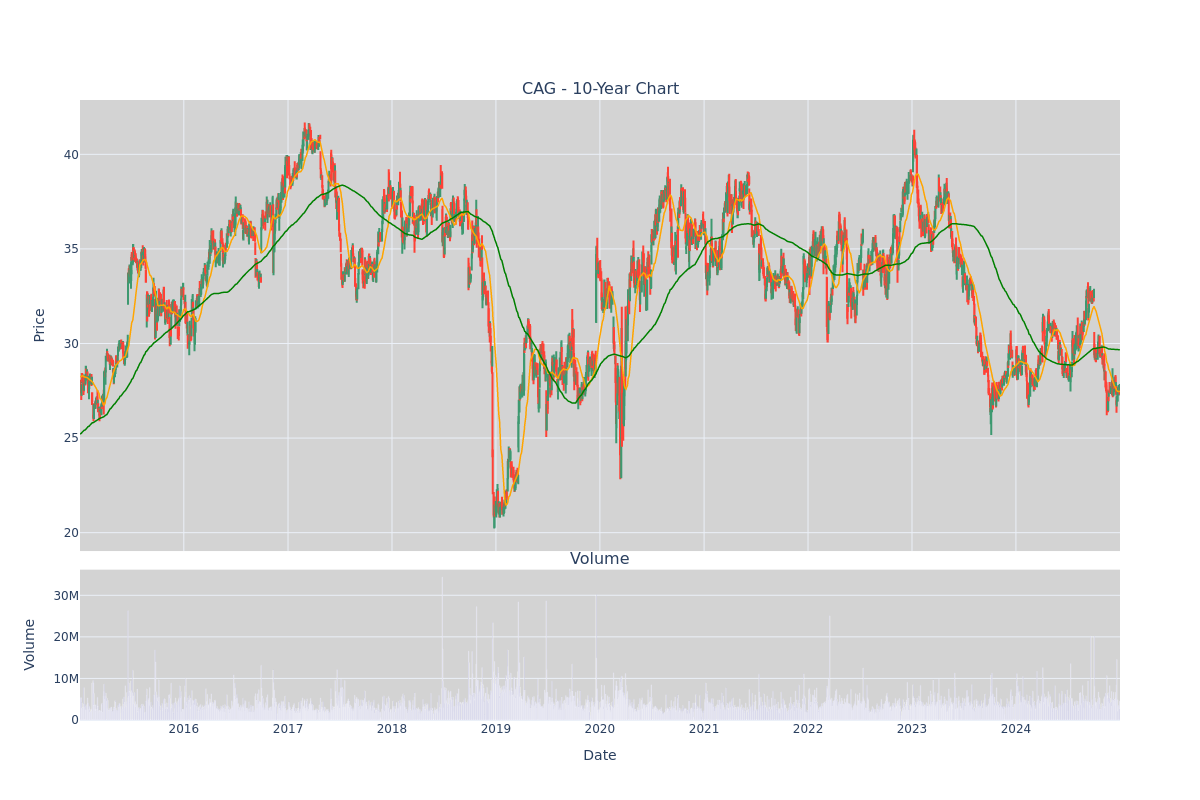
Task: Click price axis tick label "25"
Action: coord(71,438)
